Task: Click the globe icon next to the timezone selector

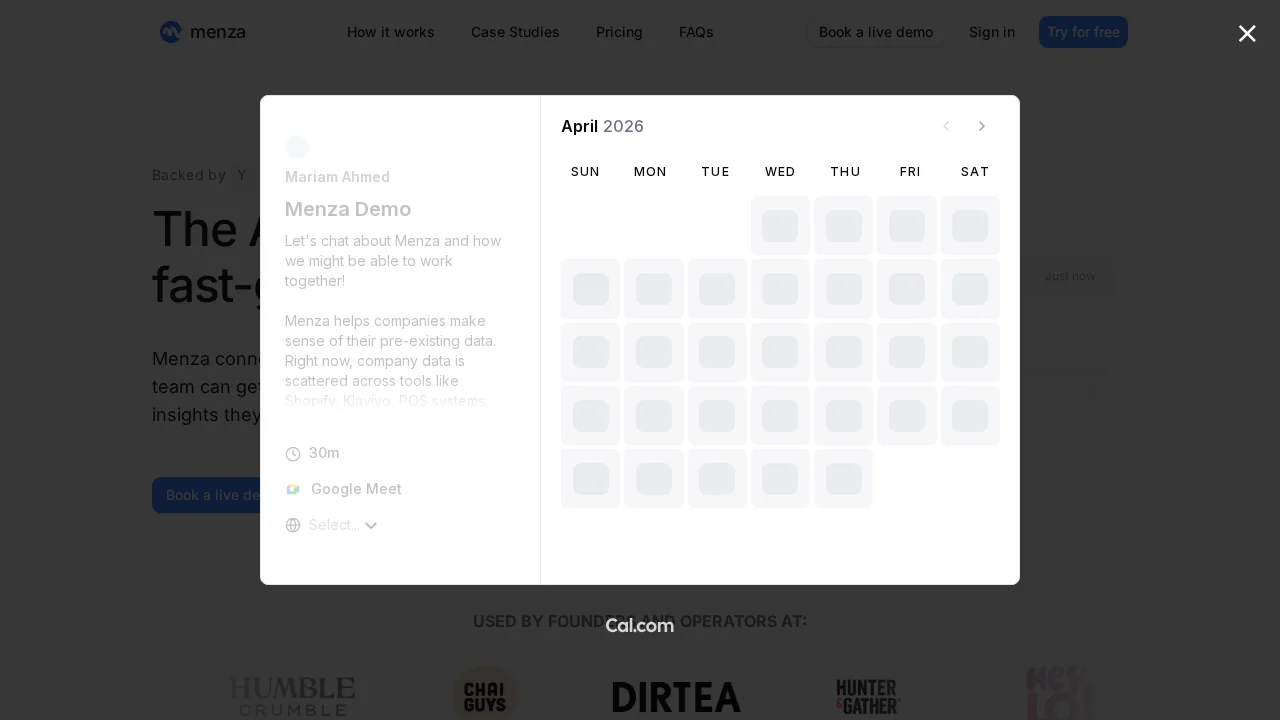Action: (293, 525)
